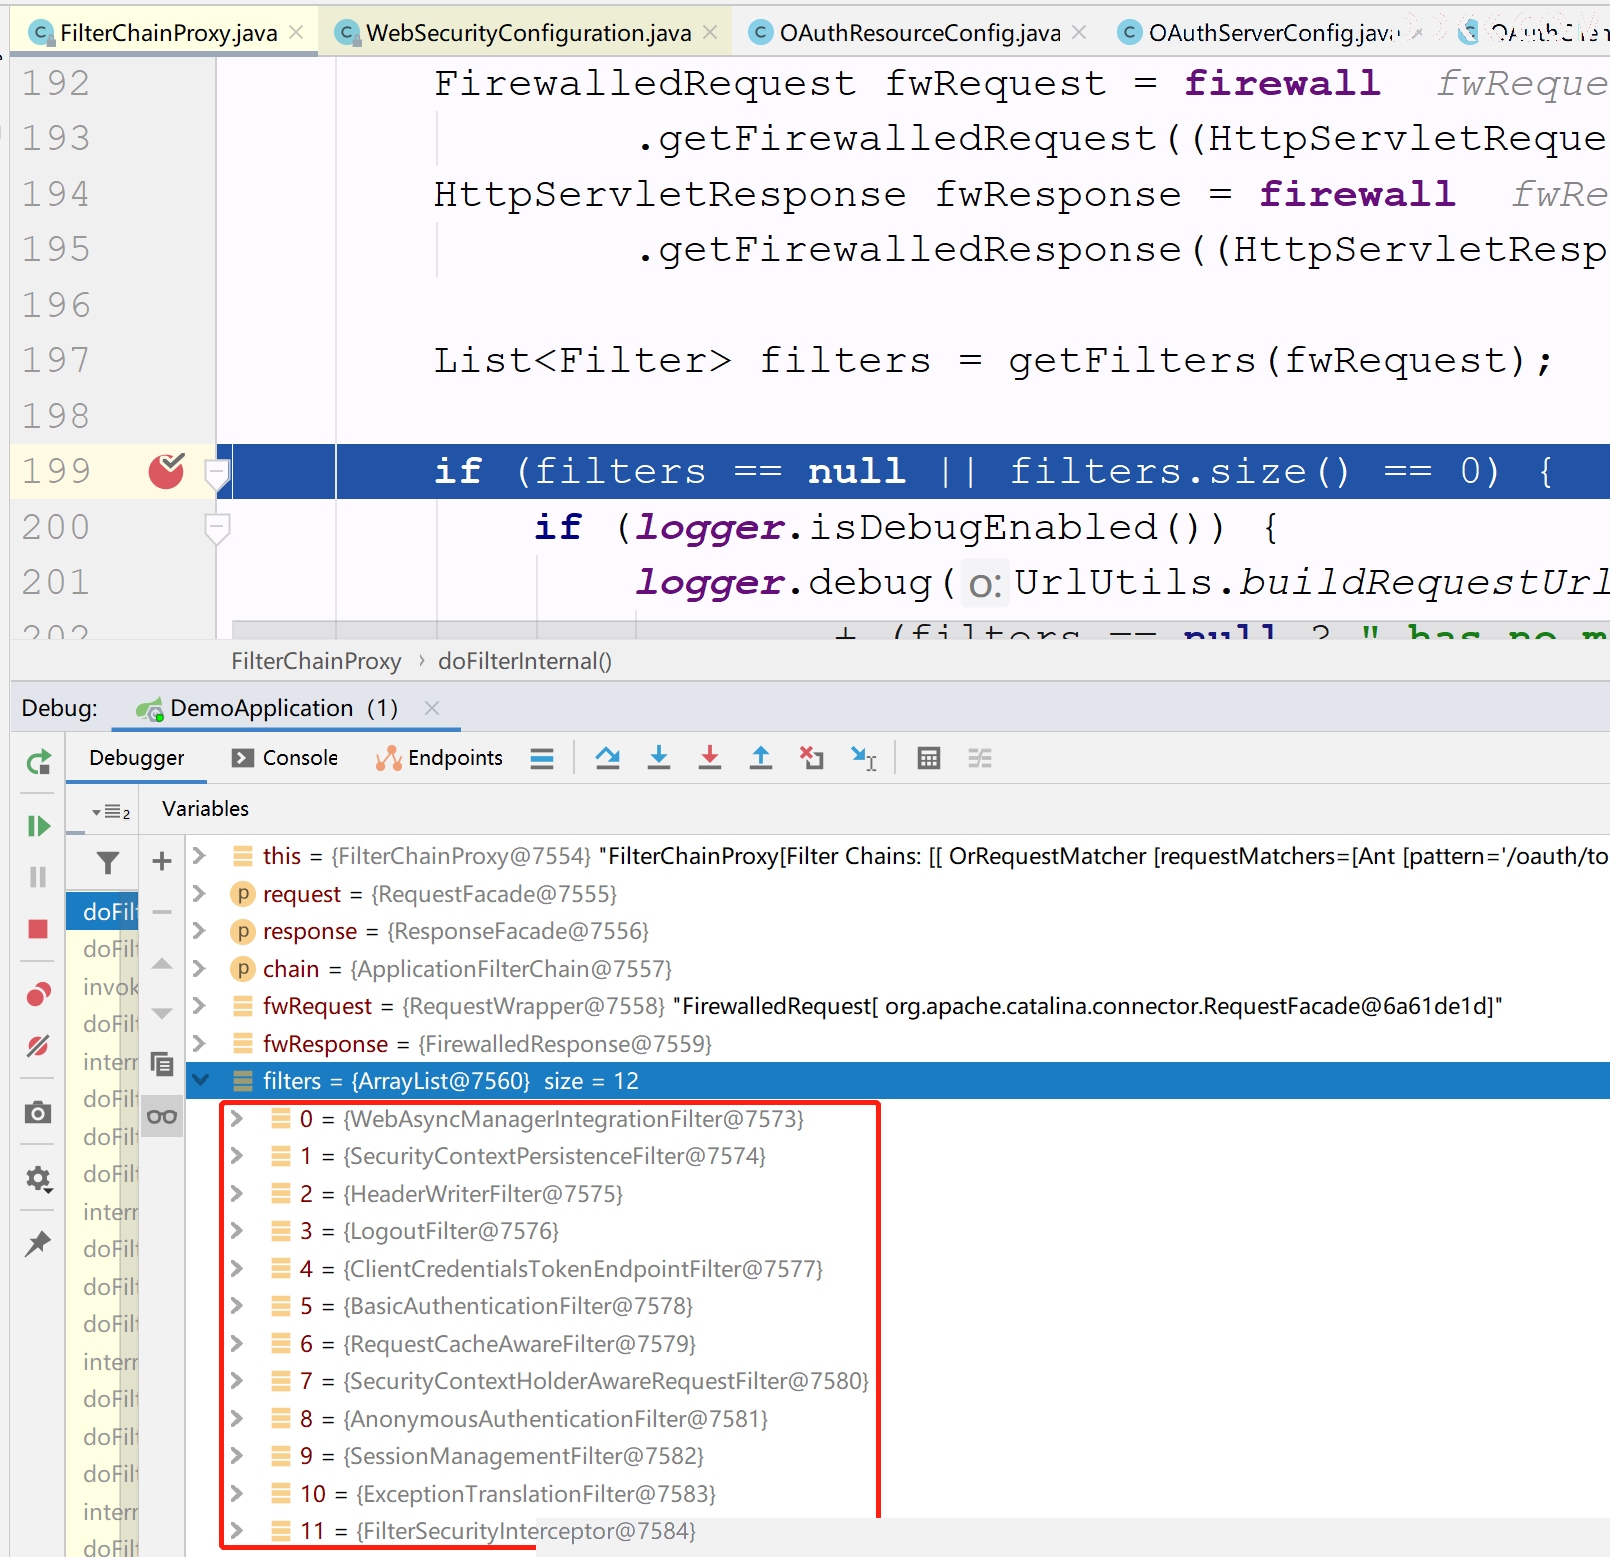Select ExceptionTranslationFilter@7583 row
Image resolution: width=1610 pixels, height=1557 pixels.
897,1493
